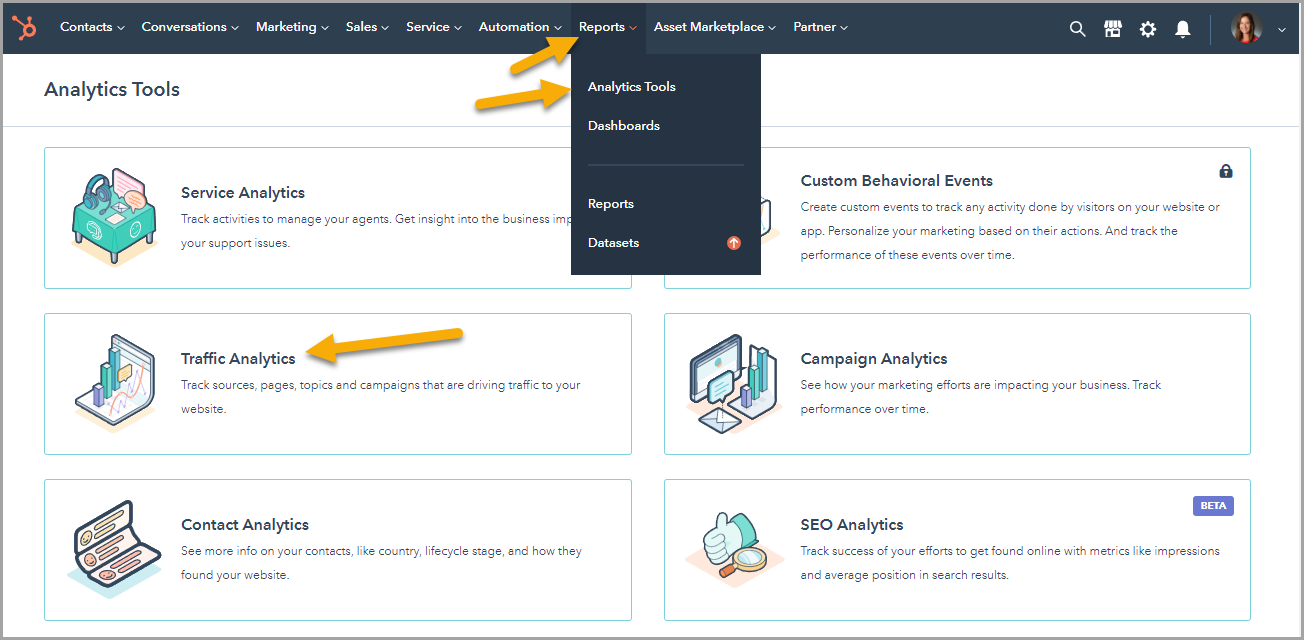Click the SEO Analytics description text

pos(1010,563)
